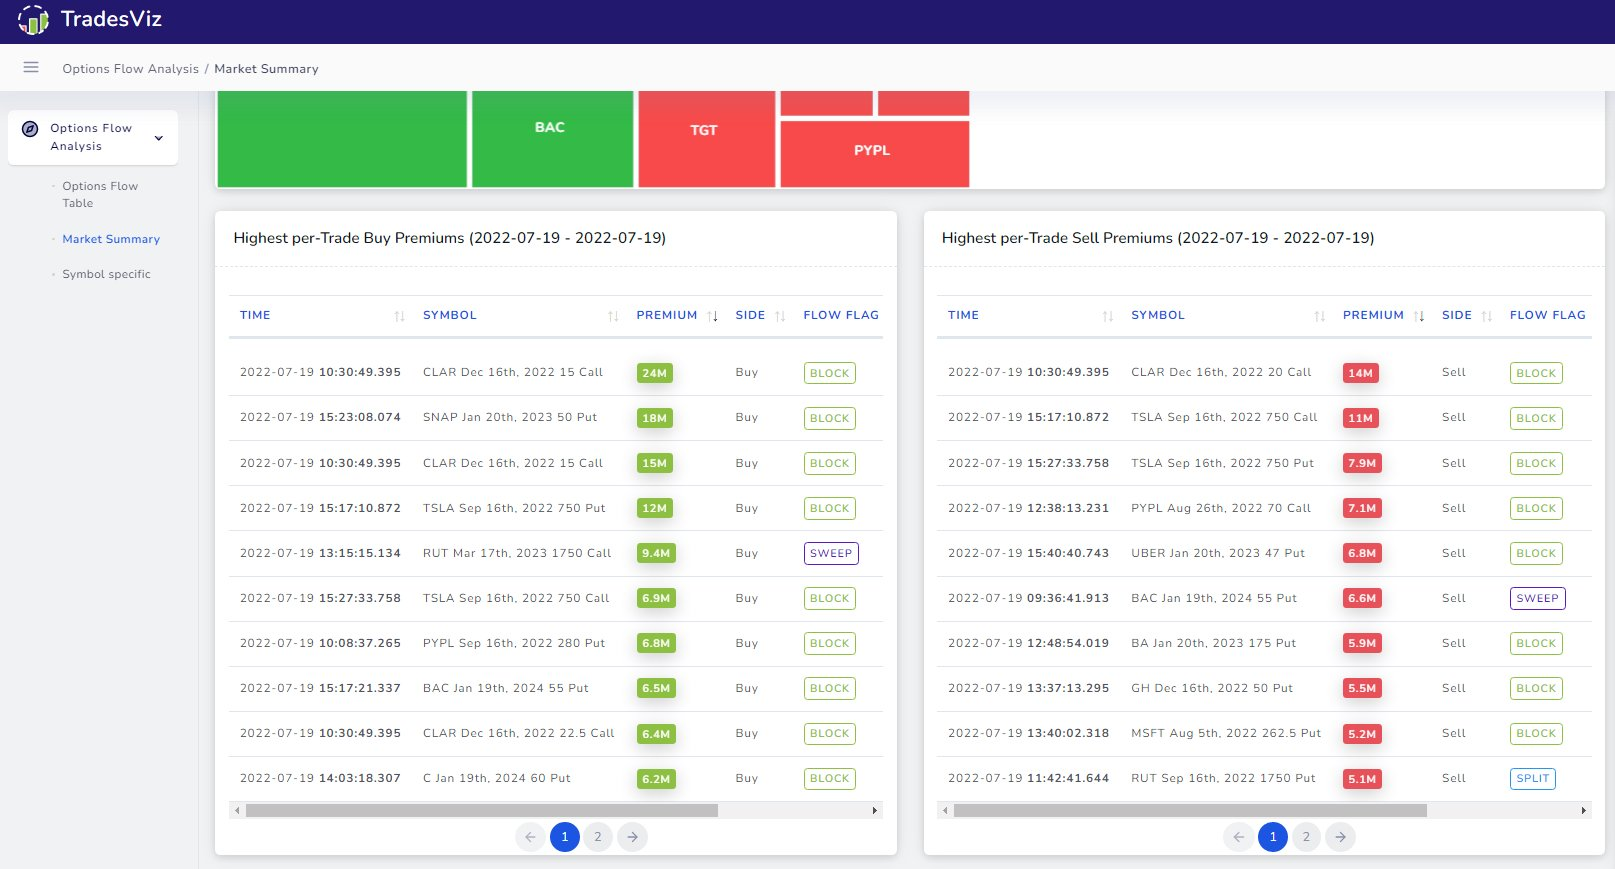Open Symbol specific in sidebar
Screen dimensions: 1615x869
click(106, 274)
